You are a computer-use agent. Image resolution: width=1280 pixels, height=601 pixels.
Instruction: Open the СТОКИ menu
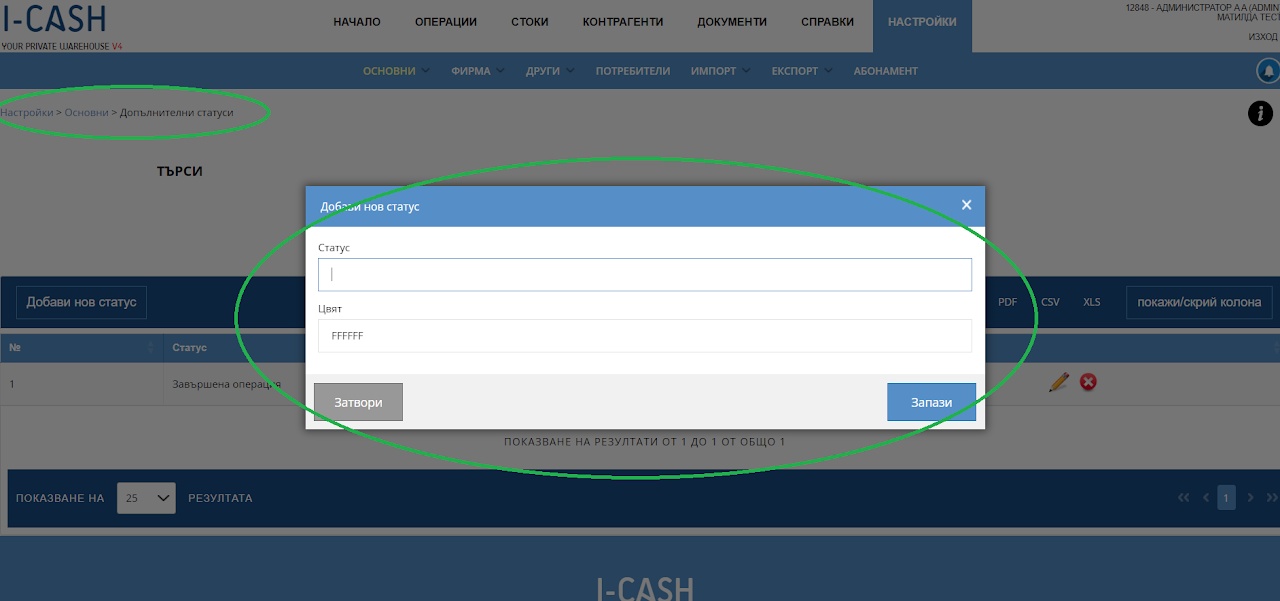[x=529, y=22]
